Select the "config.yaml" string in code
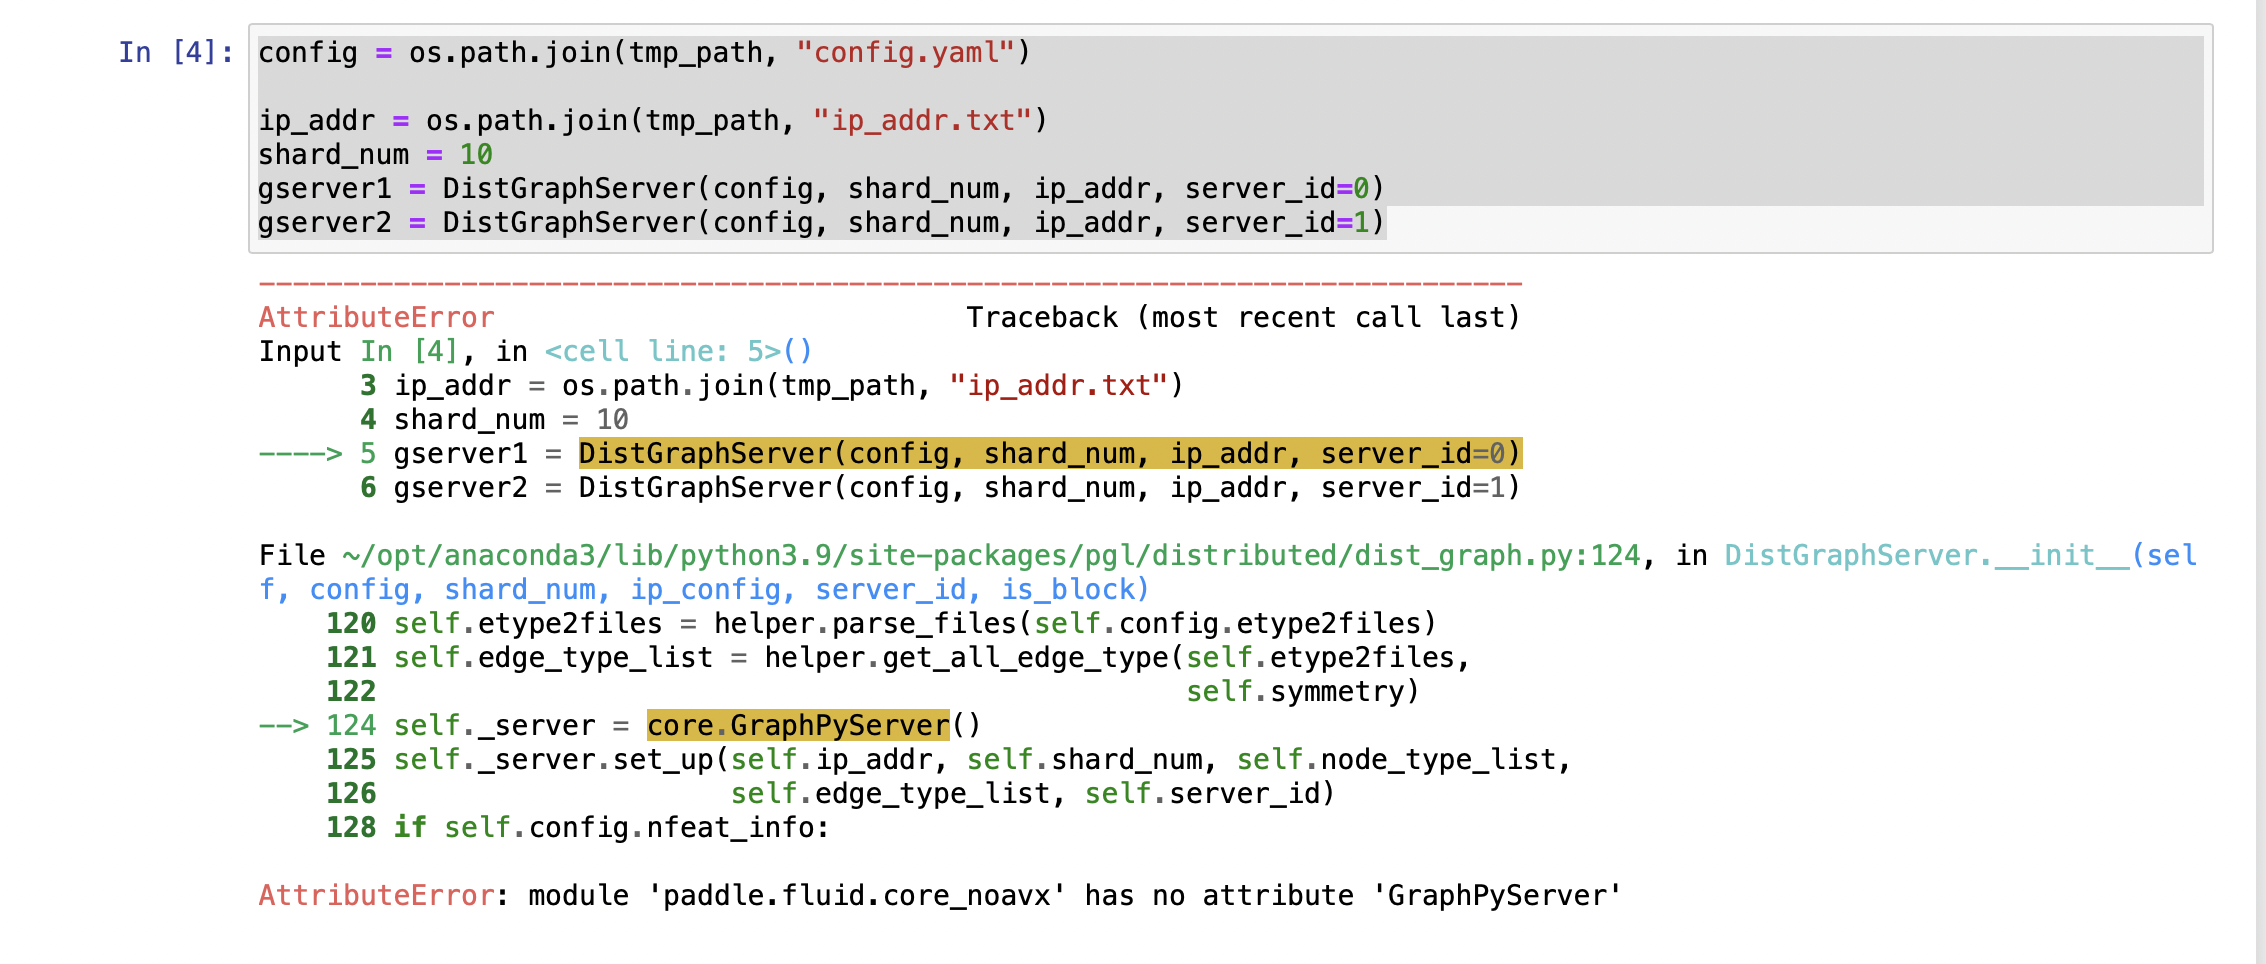Viewport: 2266px width, 964px height. pyautogui.click(x=905, y=52)
